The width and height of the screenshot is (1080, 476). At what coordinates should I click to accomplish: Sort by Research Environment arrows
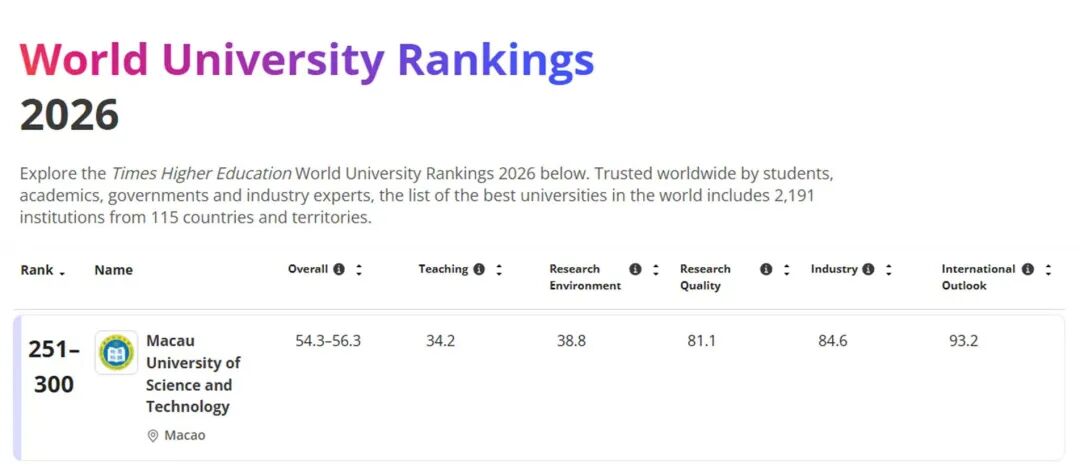click(656, 270)
